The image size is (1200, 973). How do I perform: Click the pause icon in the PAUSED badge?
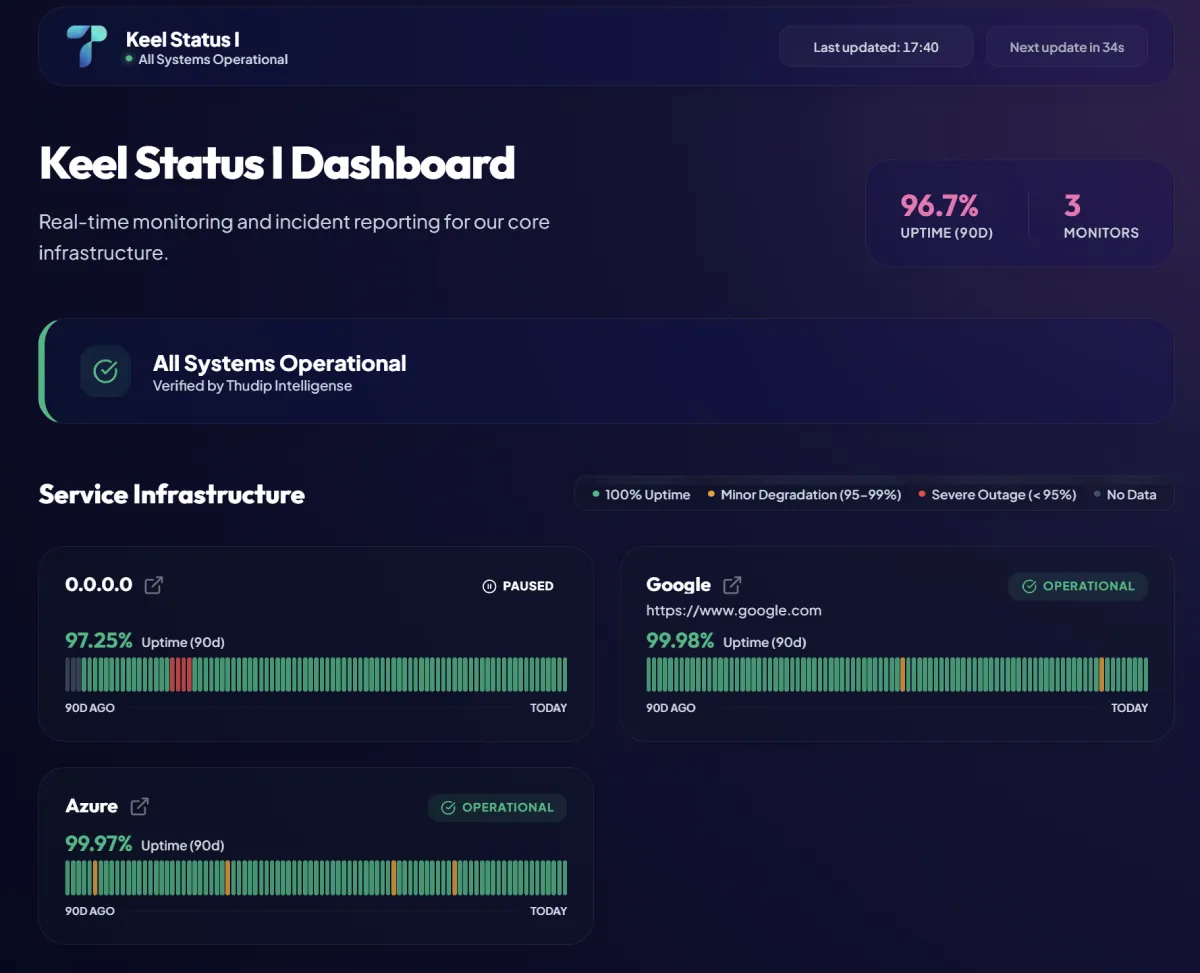coord(489,586)
